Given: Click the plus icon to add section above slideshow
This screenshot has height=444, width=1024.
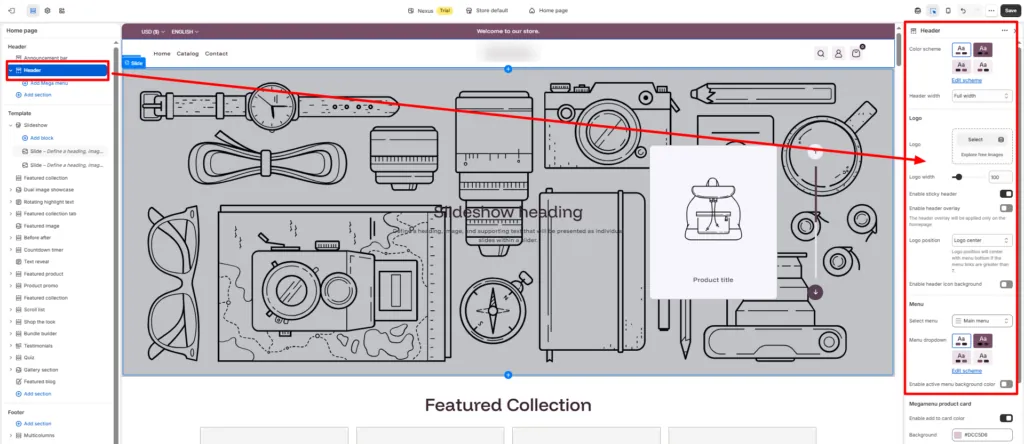Looking at the screenshot, I should pos(508,69).
